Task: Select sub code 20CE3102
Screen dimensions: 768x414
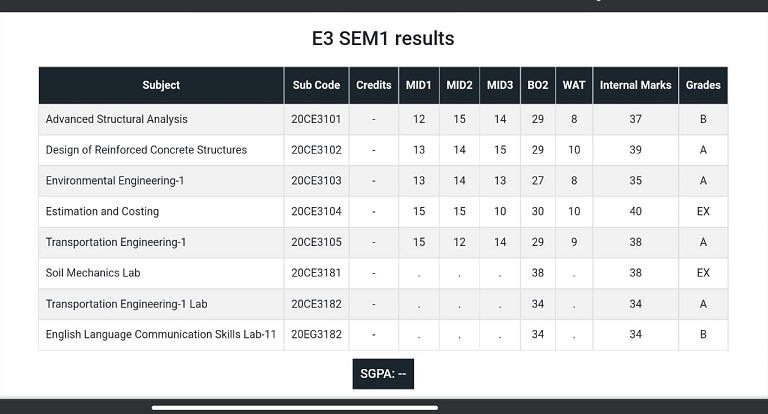Action: [x=316, y=150]
